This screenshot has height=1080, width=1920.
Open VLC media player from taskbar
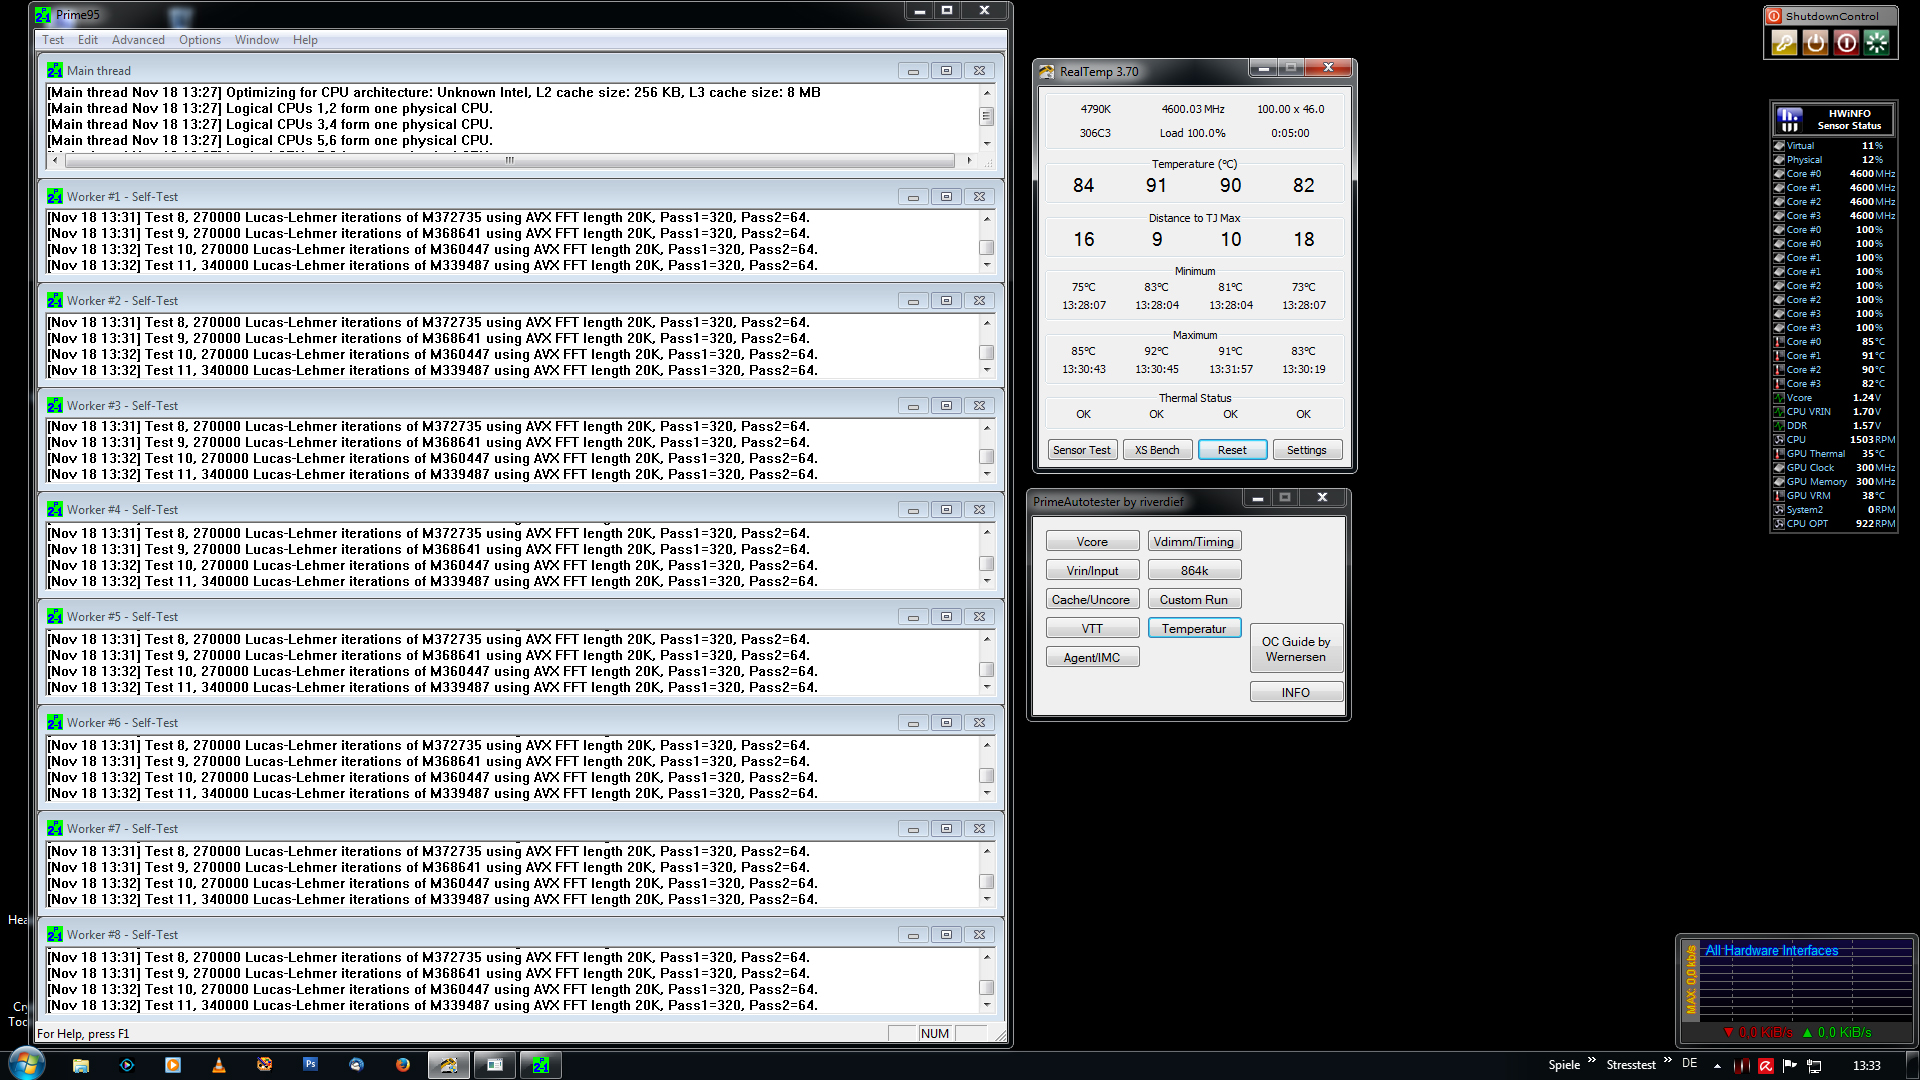(x=218, y=1065)
